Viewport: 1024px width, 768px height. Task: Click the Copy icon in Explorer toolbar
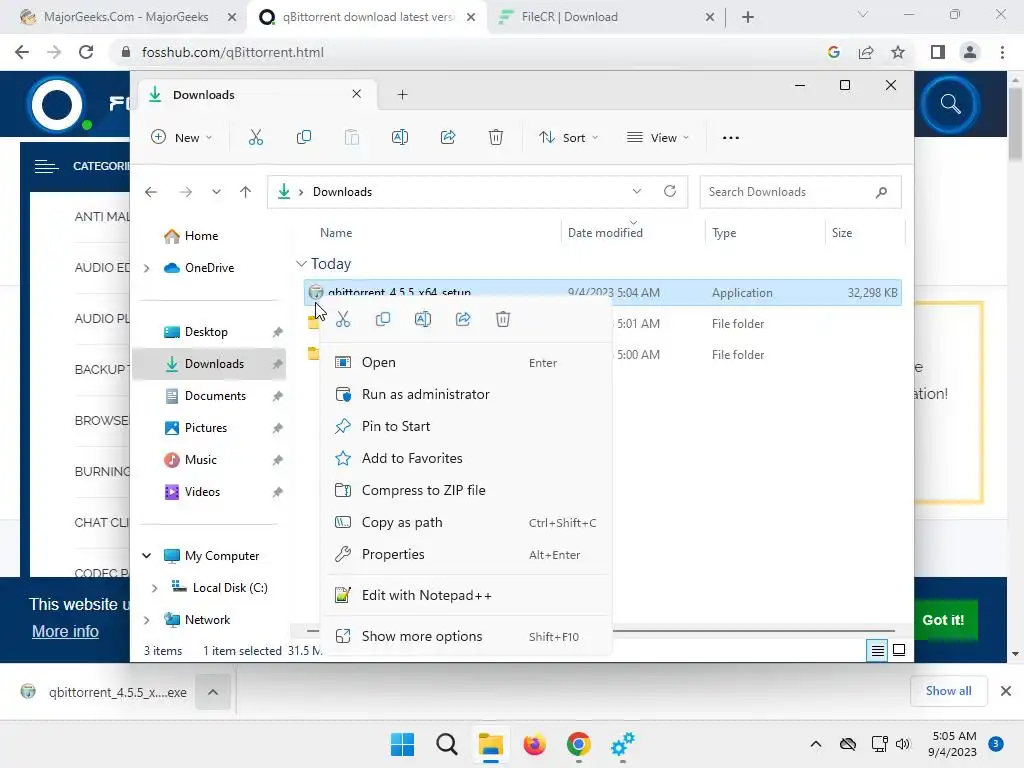coord(304,137)
